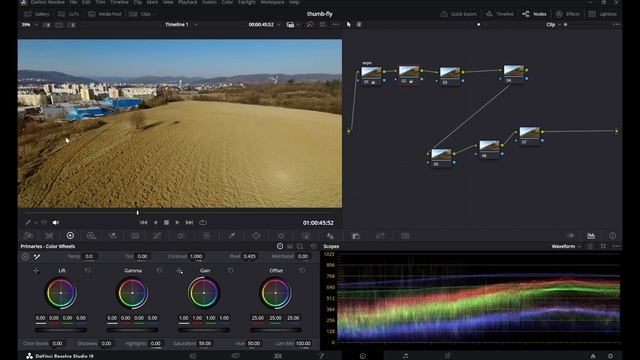Go to Home project manager icon
The image size is (640, 360).
pyautogui.click(x=593, y=356)
